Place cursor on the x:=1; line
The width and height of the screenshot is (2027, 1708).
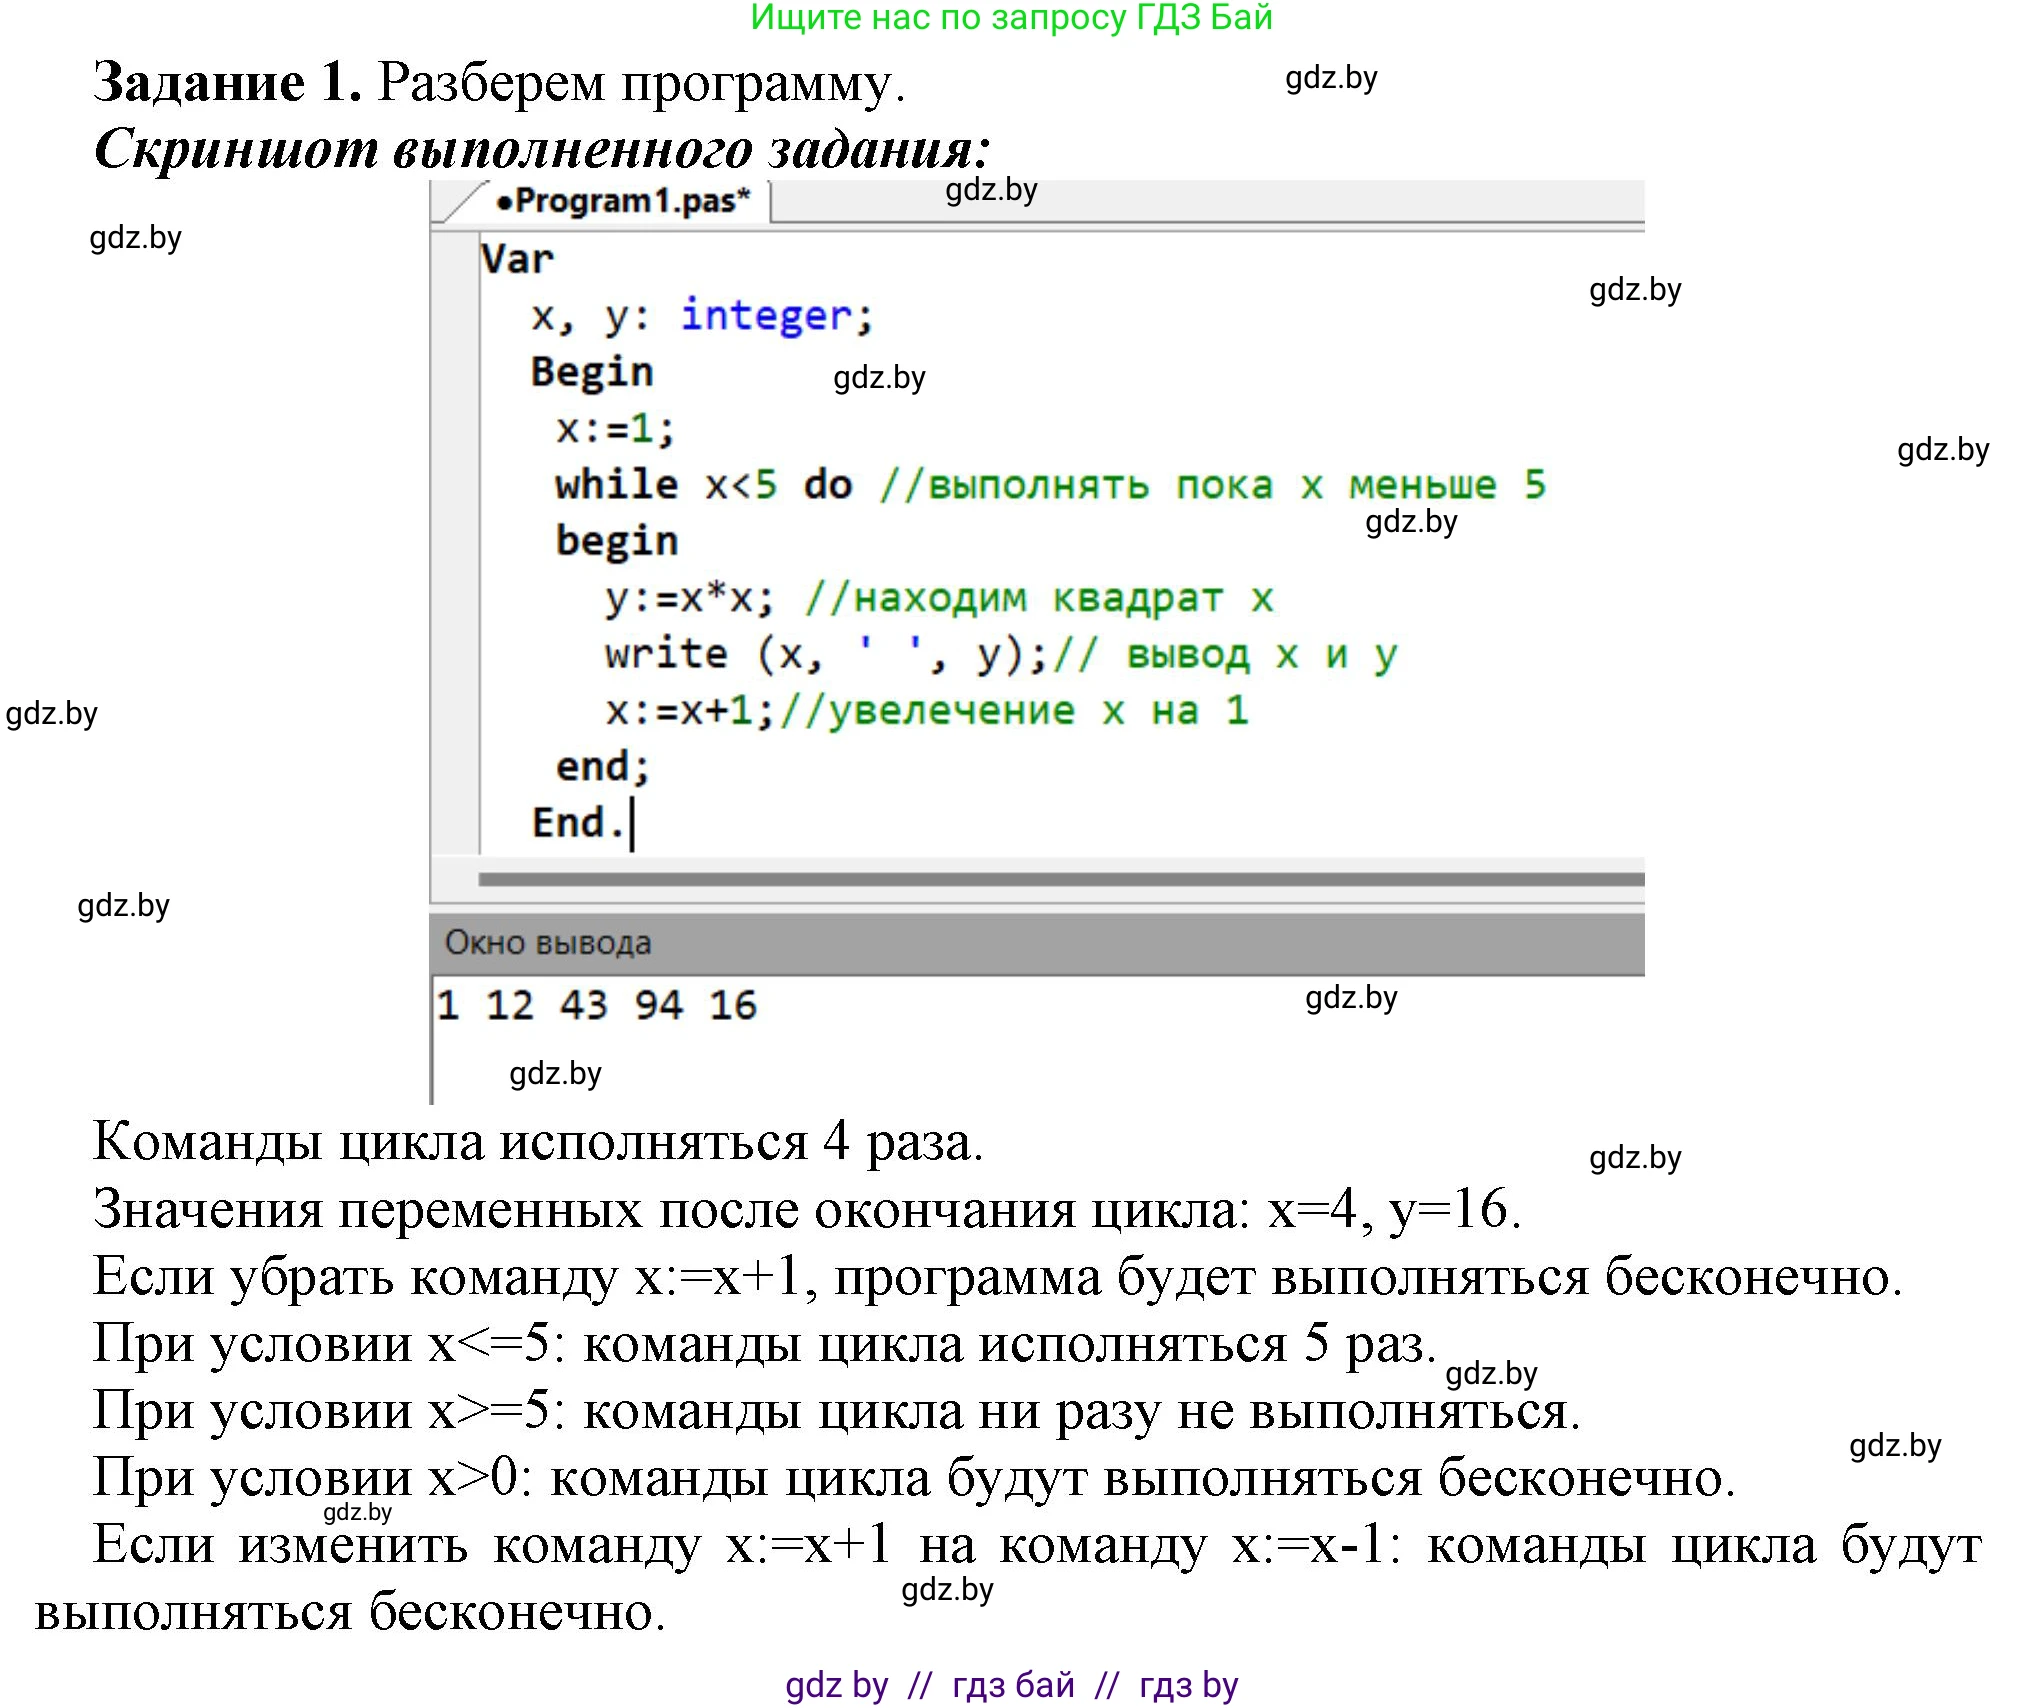click(x=615, y=429)
